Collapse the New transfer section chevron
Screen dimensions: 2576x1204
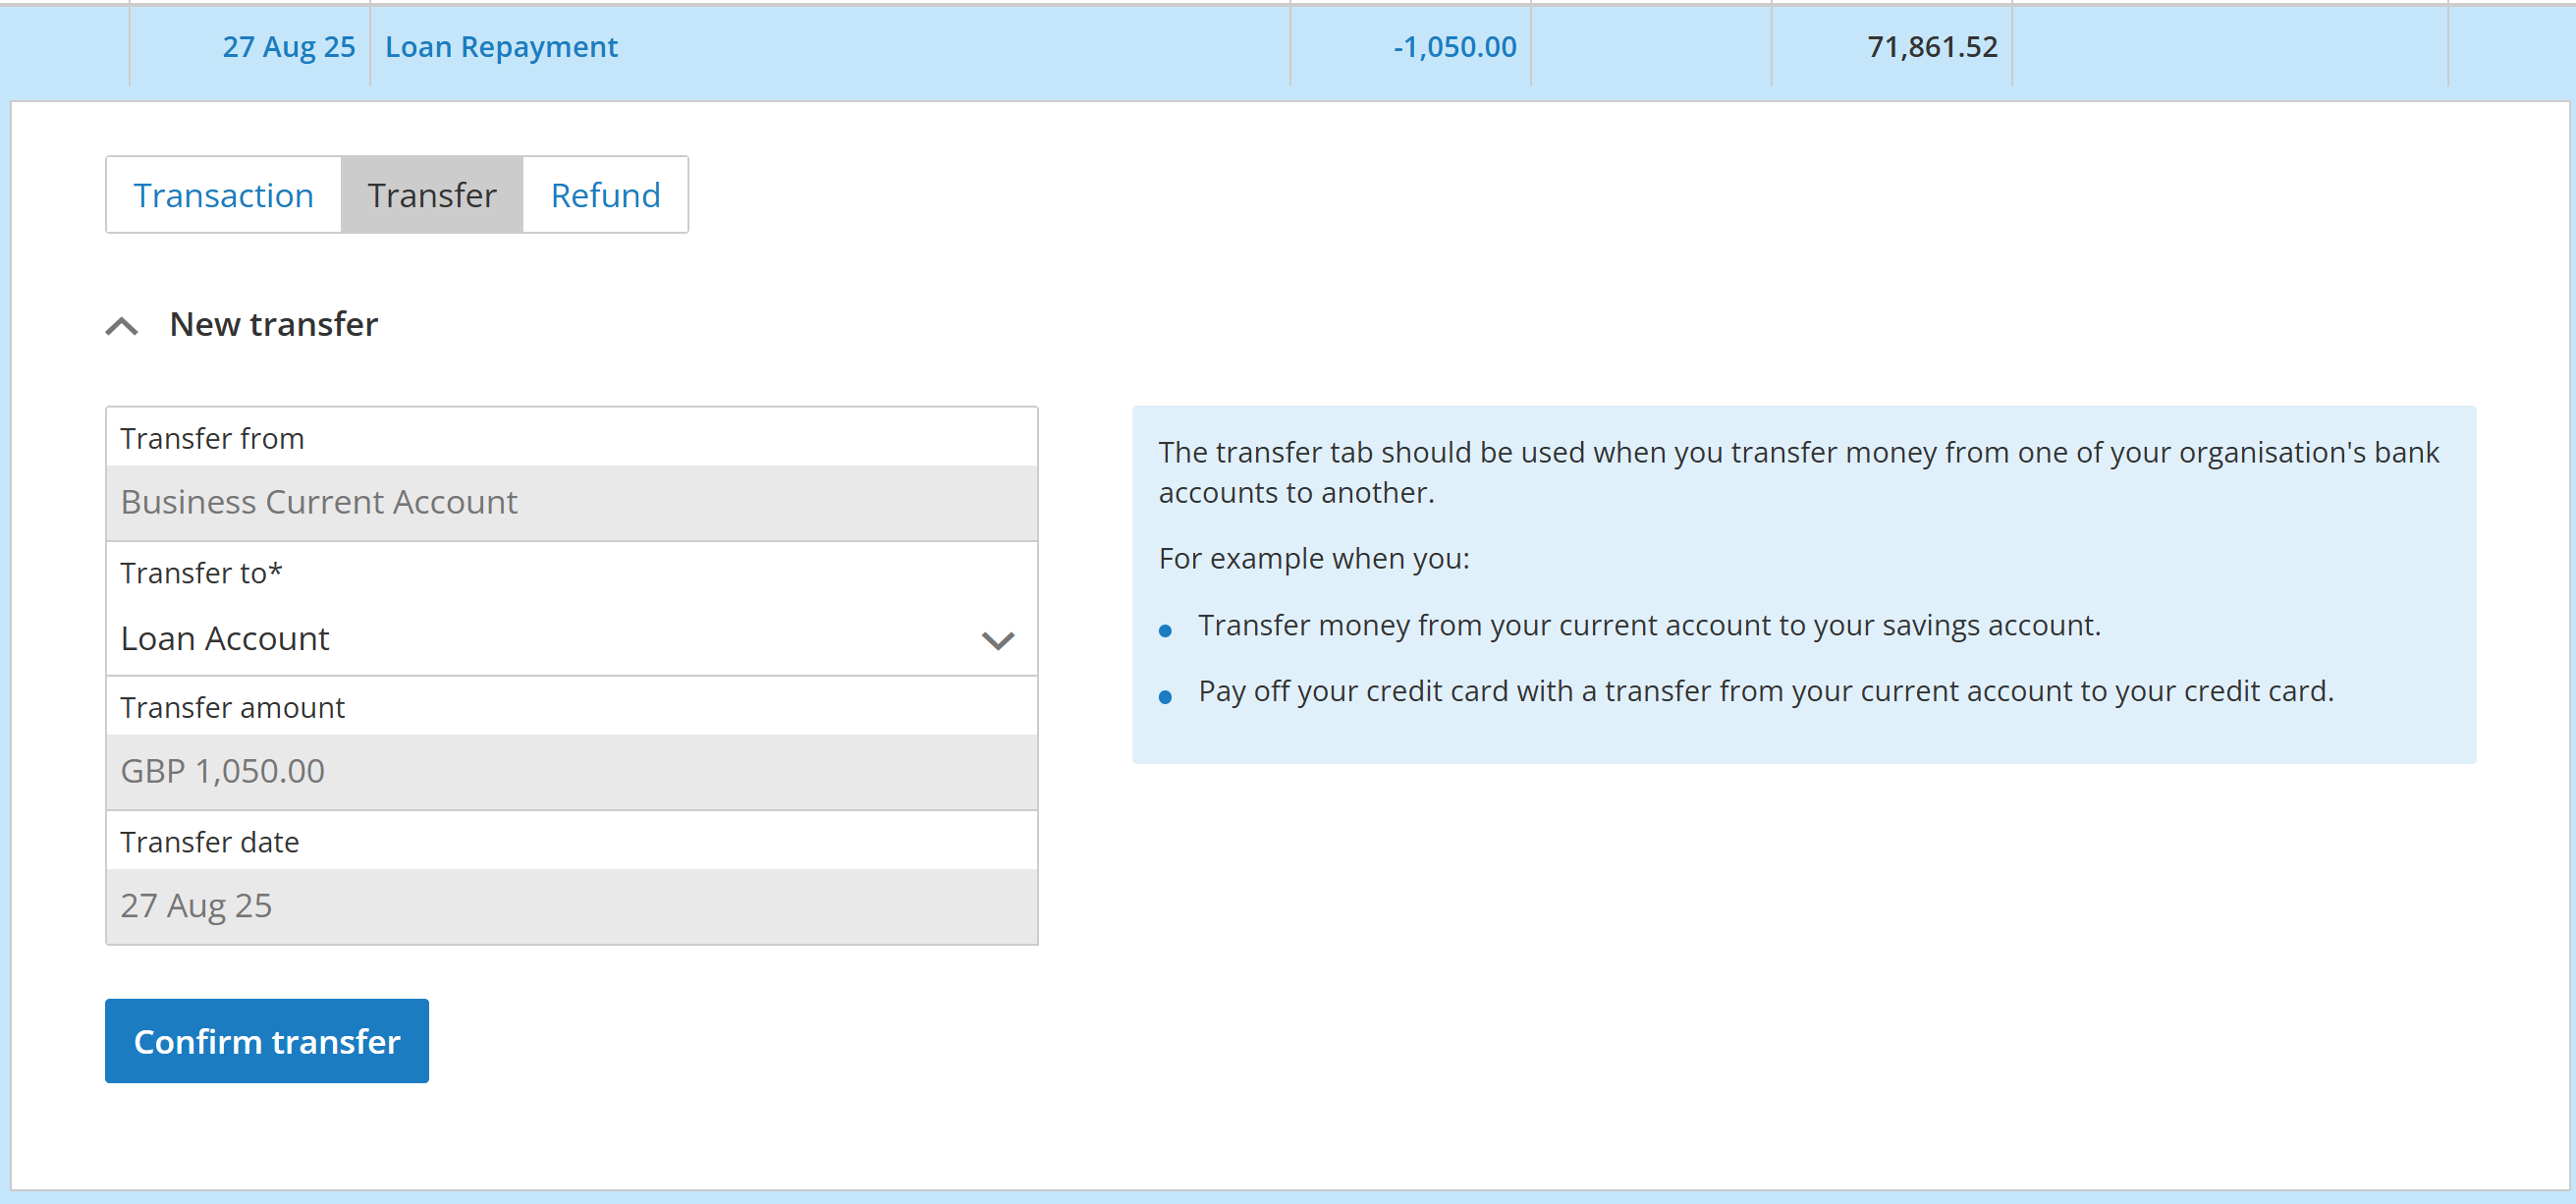pos(122,326)
